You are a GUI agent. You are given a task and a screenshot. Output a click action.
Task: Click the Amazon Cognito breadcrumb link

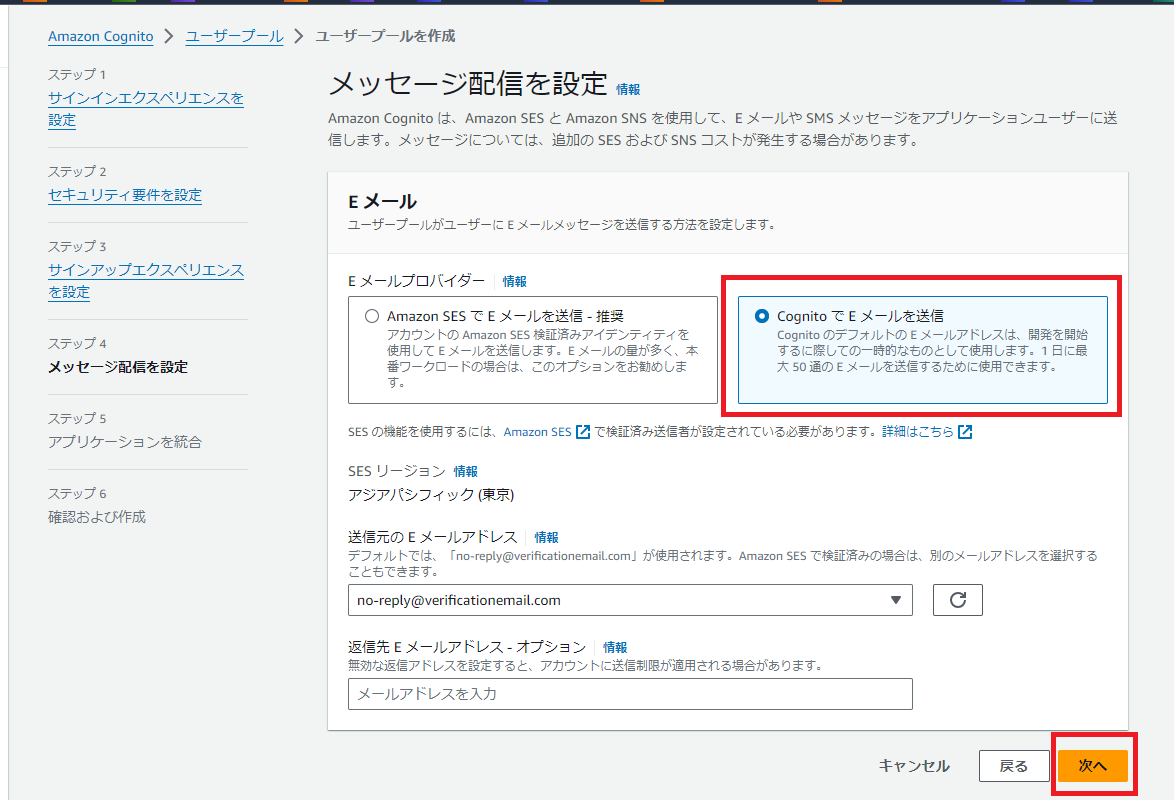(100, 36)
